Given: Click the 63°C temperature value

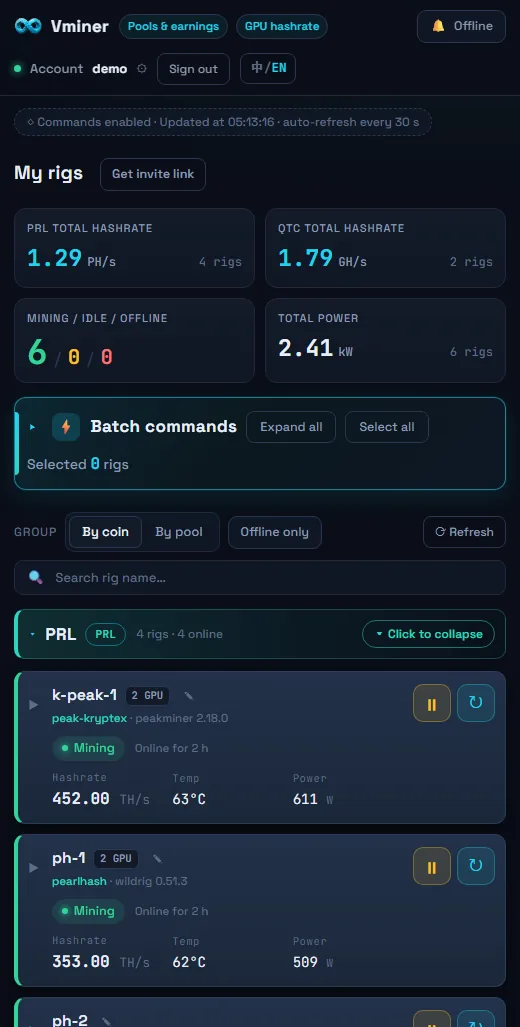Looking at the screenshot, I should pos(189,799).
